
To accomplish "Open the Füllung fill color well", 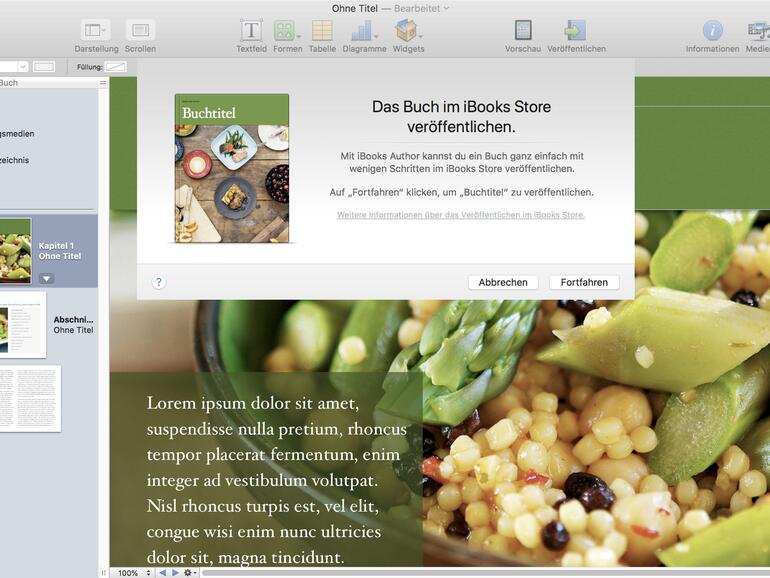I will 116,67.
